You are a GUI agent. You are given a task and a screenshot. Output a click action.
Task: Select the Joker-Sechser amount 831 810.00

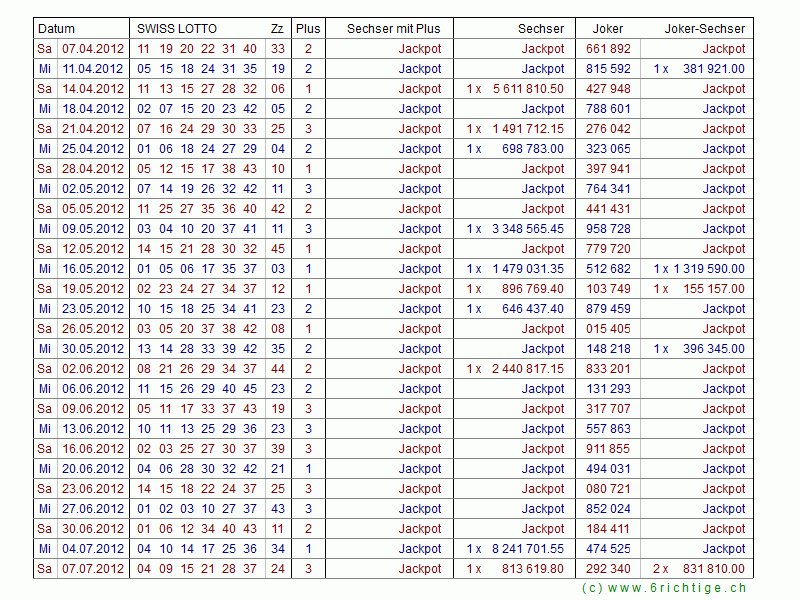pos(713,569)
